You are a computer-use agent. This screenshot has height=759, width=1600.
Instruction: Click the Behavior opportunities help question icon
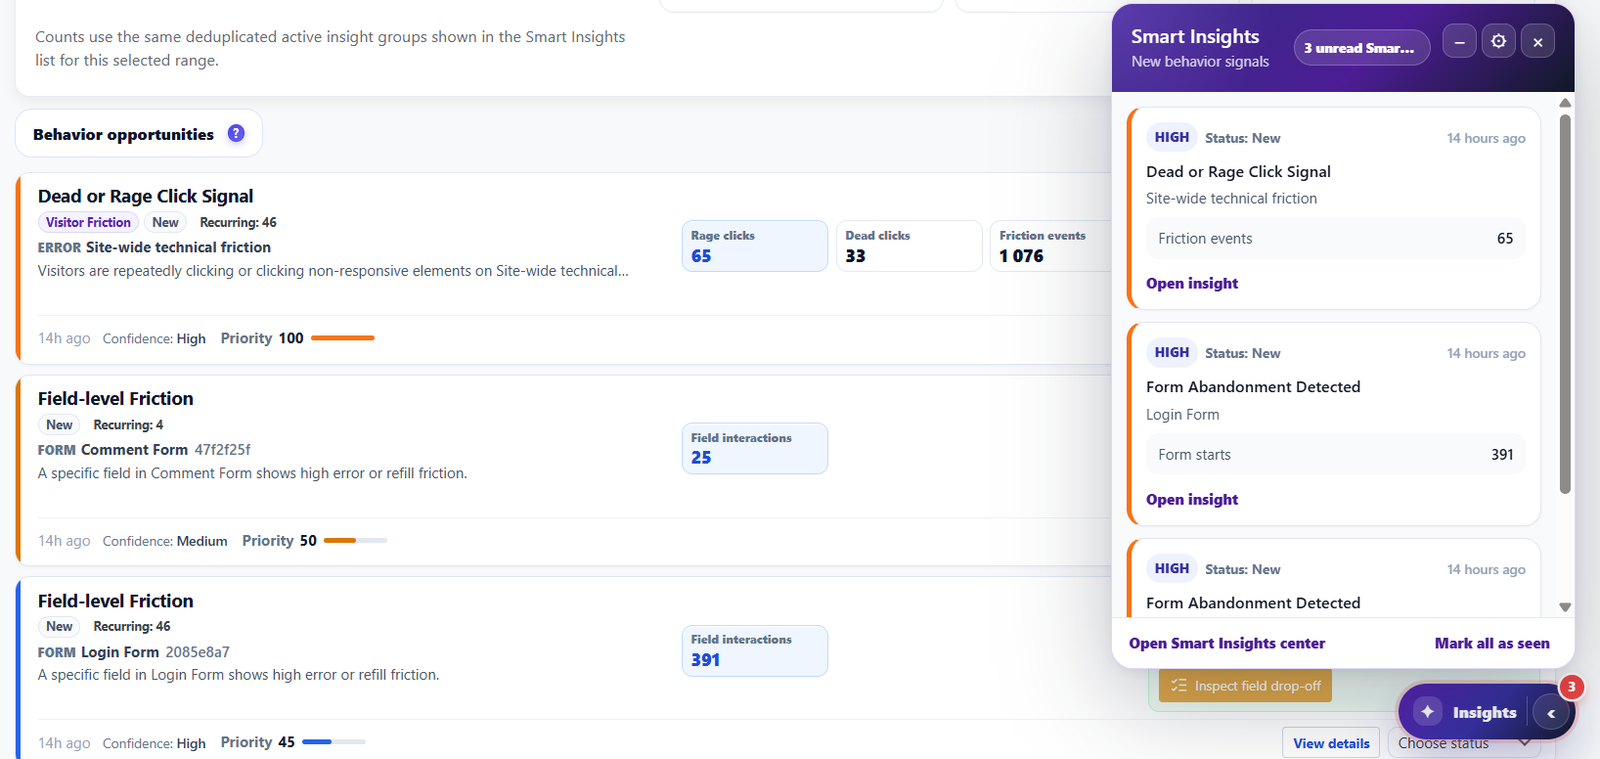pyautogui.click(x=236, y=133)
